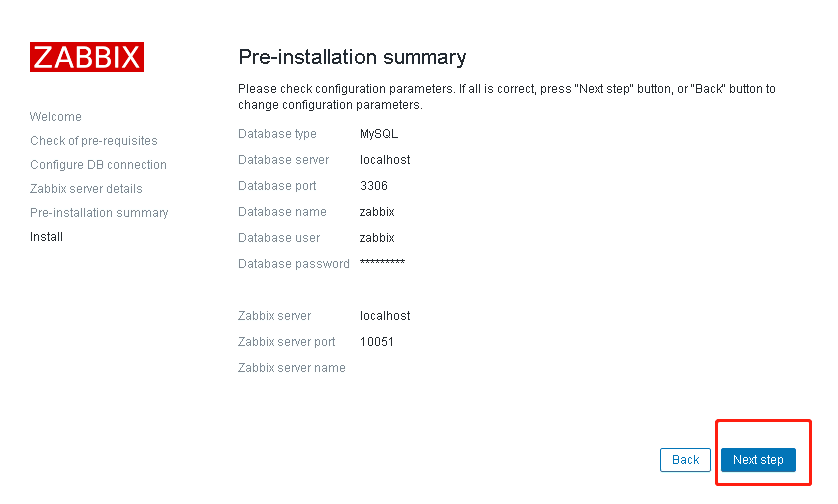Image resolution: width=838 pixels, height=504 pixels.
Task: Select Configure DB connection step
Action: pyautogui.click(x=98, y=165)
